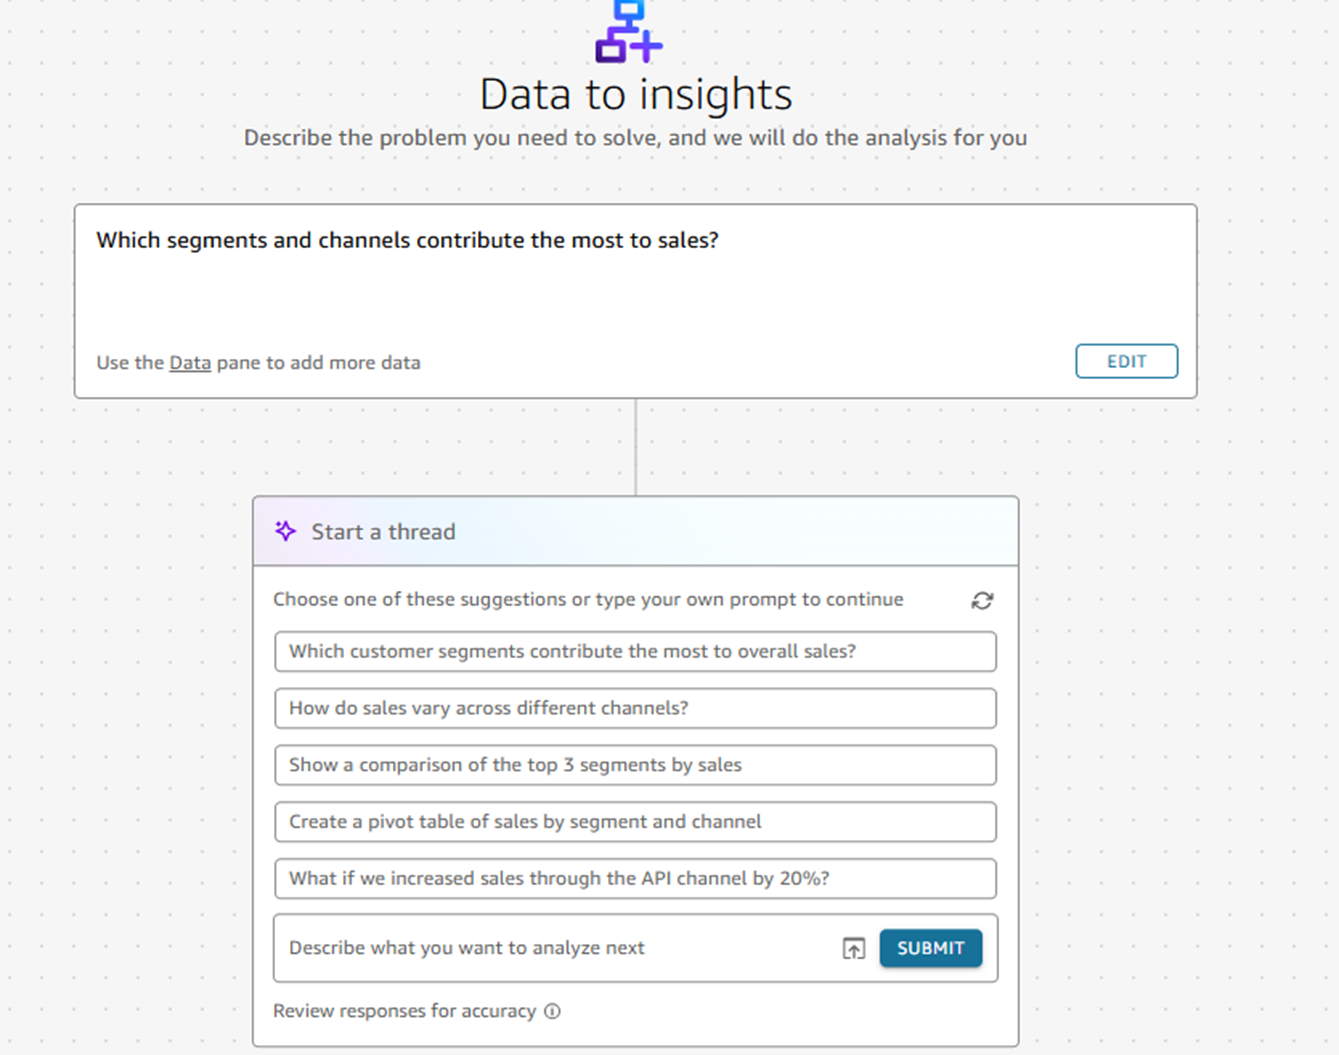Refresh the suggested prompts list

tap(982, 600)
